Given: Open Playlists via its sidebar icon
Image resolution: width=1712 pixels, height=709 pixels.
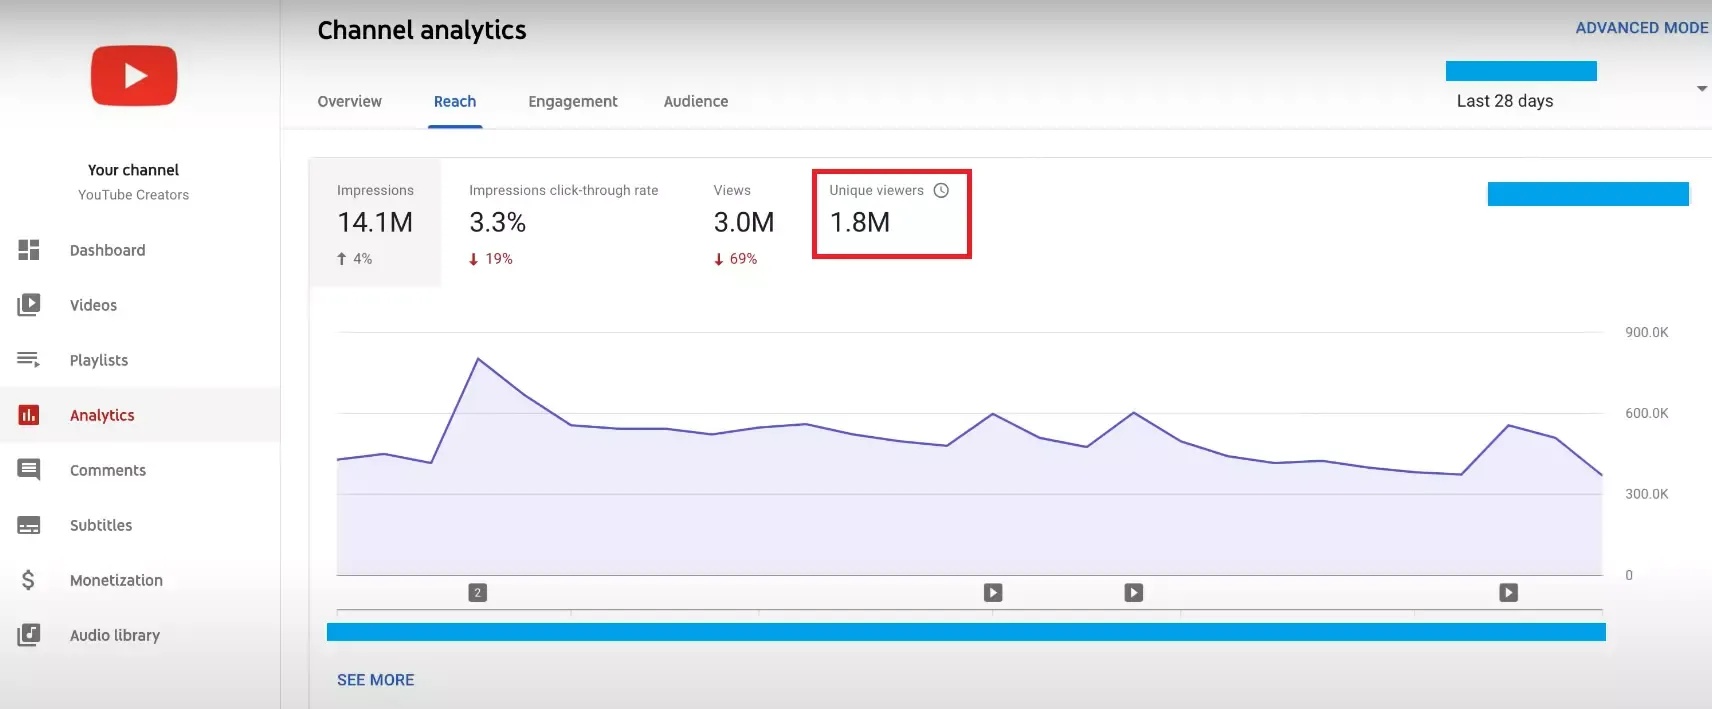Looking at the screenshot, I should point(29,360).
